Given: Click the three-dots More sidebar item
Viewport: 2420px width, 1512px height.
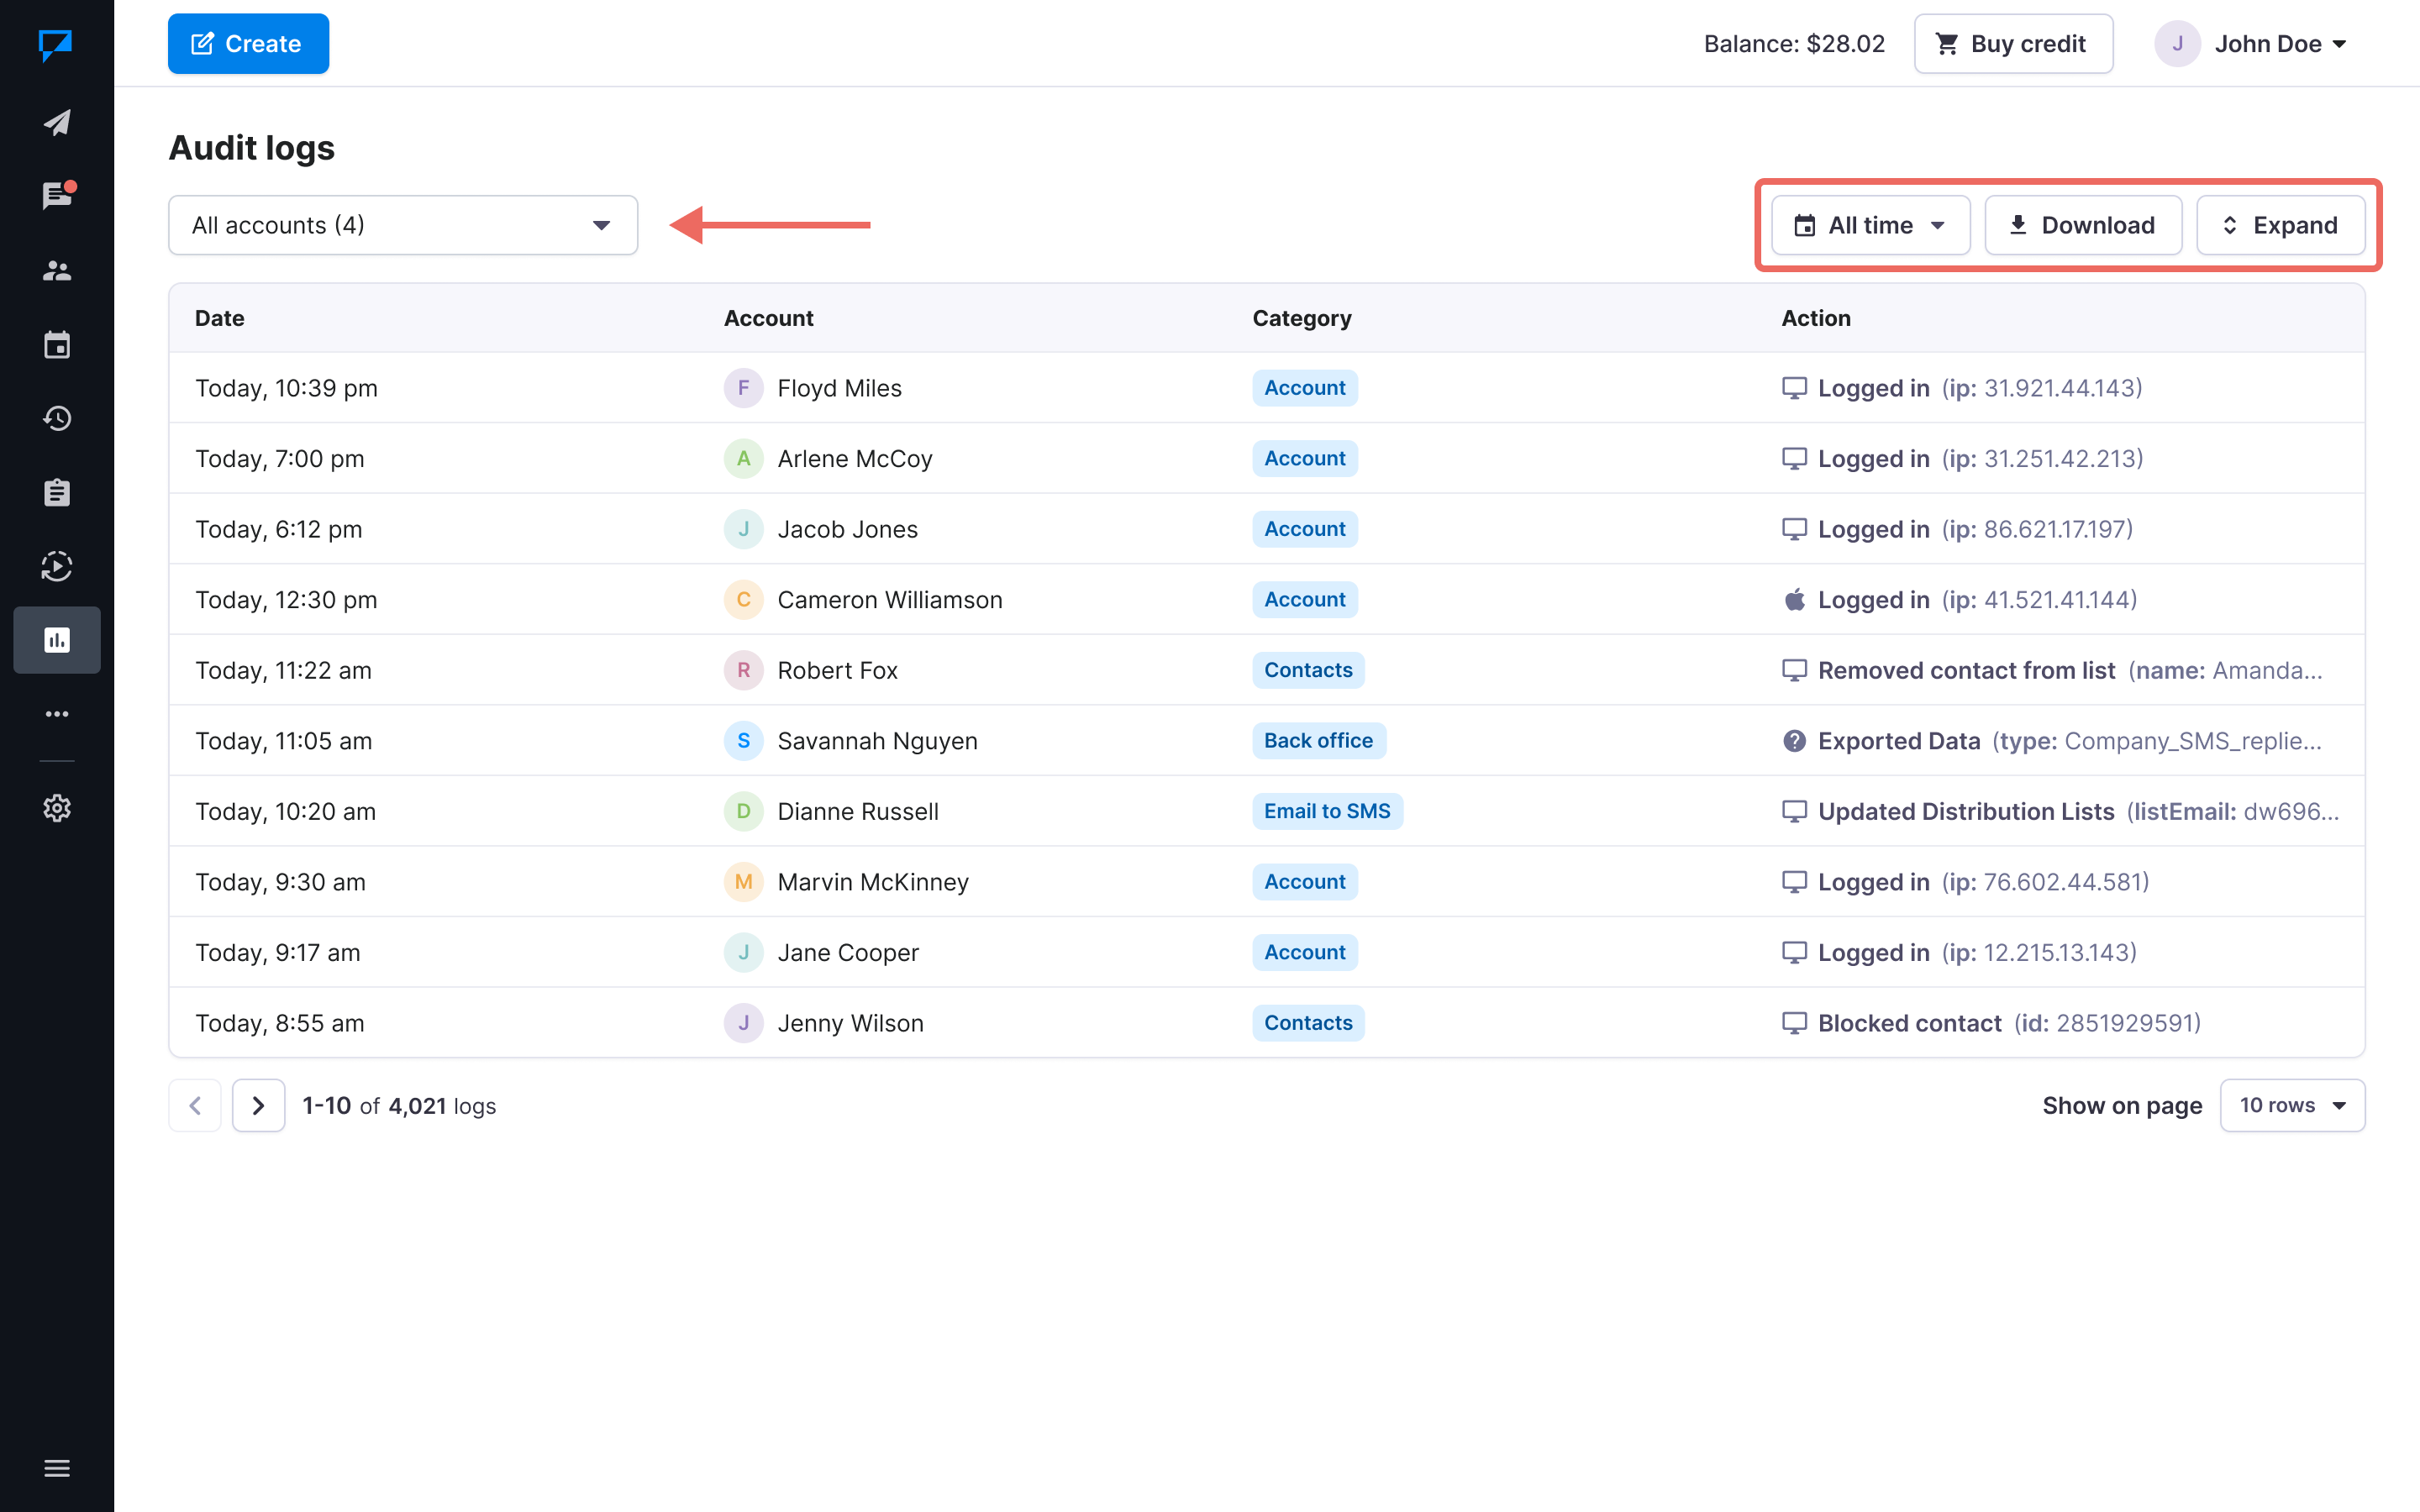Looking at the screenshot, I should click(x=57, y=714).
